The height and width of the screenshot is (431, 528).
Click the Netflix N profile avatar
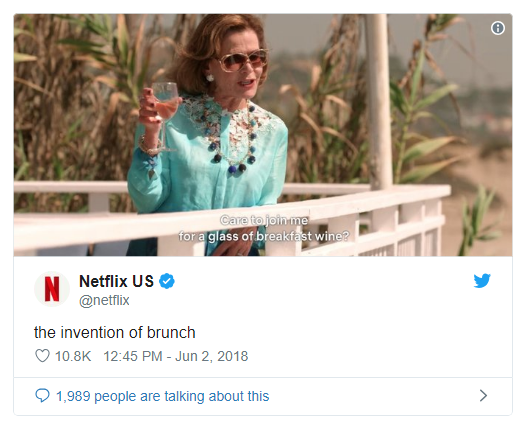52,289
